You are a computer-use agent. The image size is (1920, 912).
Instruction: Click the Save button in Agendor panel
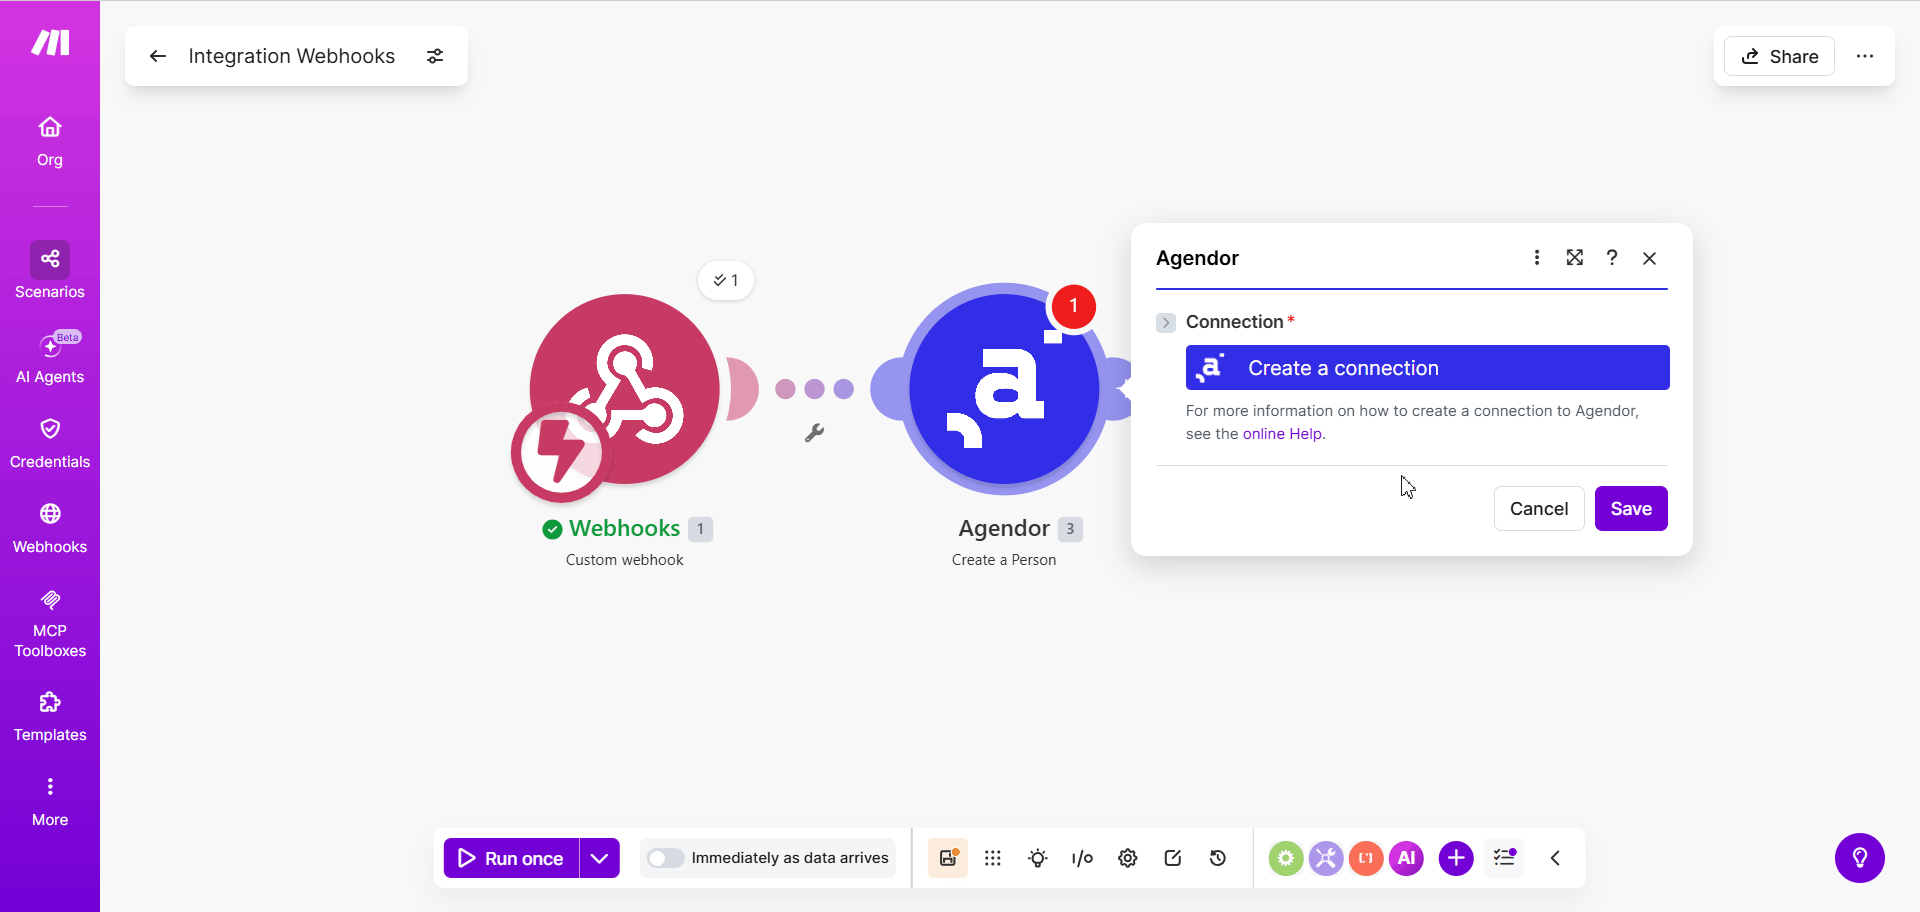[1631, 509]
